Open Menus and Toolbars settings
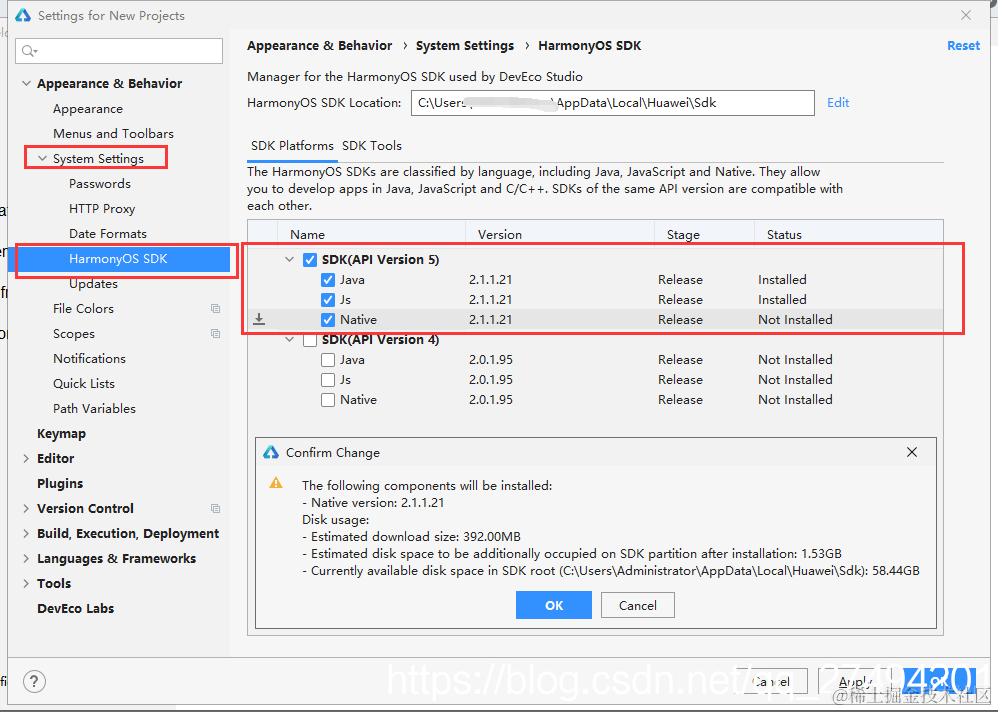Screen dimensions: 998x712 click(x=113, y=134)
